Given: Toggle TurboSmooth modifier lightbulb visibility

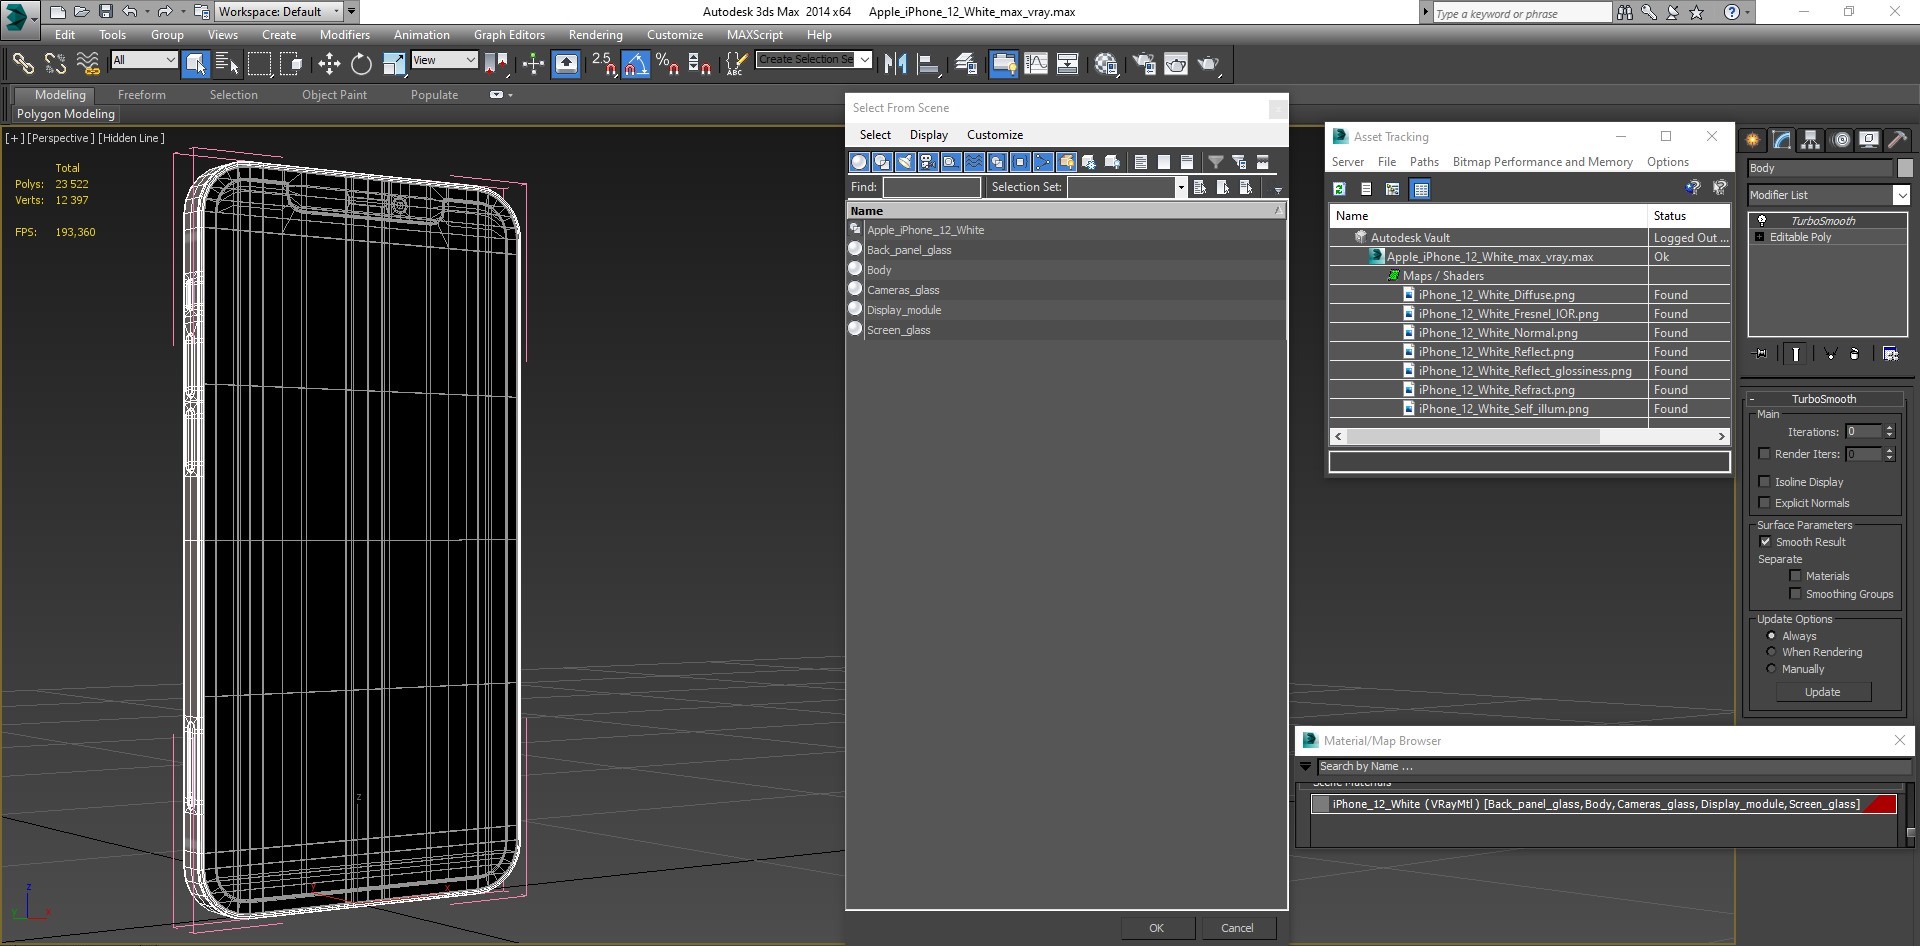Looking at the screenshot, I should pyautogui.click(x=1762, y=221).
